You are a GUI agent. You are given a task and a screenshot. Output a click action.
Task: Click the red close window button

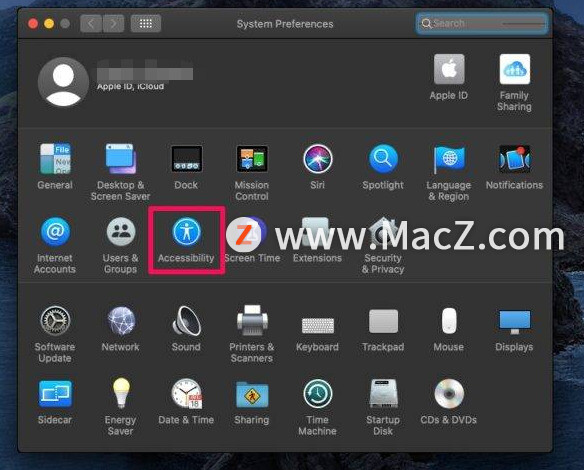pyautogui.click(x=33, y=24)
